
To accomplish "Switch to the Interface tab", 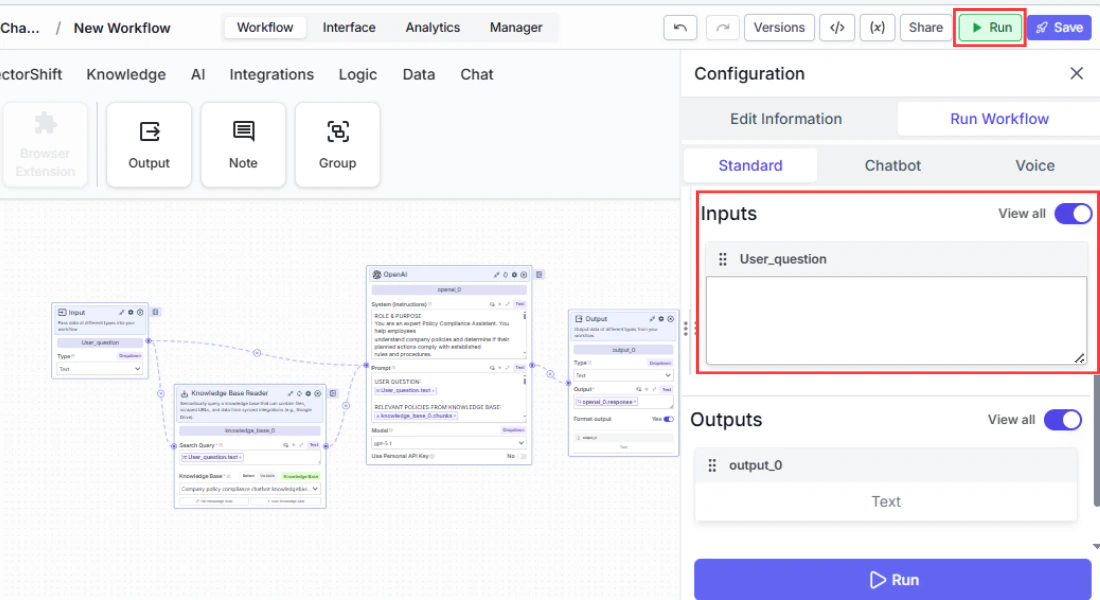I will coord(349,27).
